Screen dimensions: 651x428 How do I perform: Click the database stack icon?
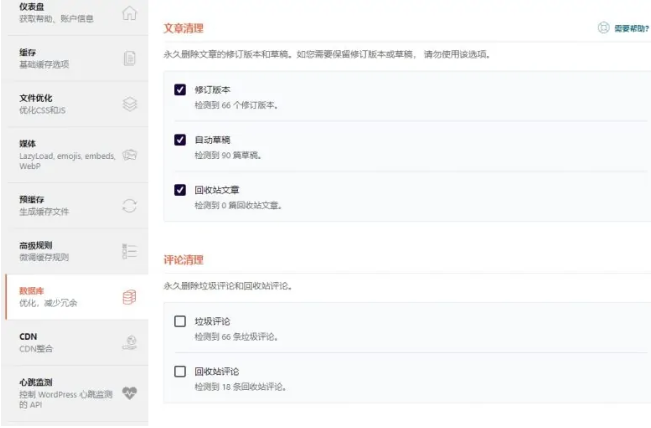pyautogui.click(x=130, y=297)
